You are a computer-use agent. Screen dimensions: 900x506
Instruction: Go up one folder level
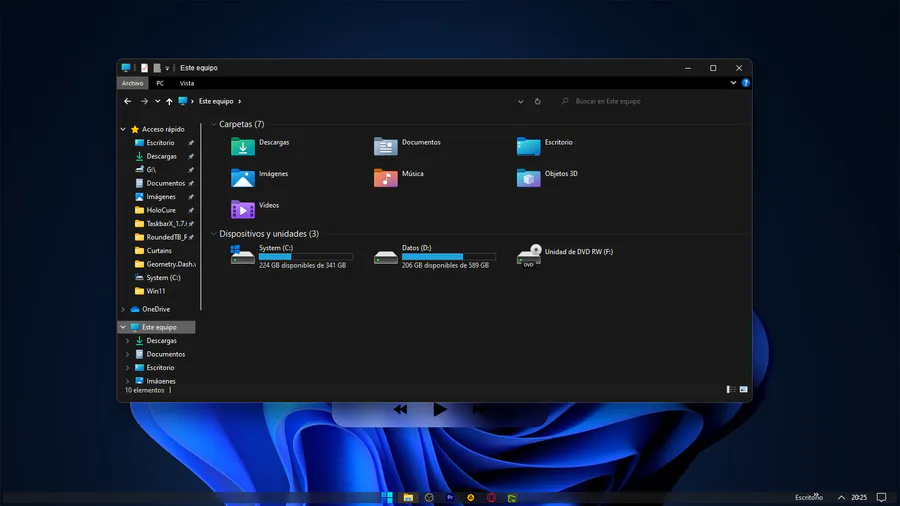click(x=169, y=102)
